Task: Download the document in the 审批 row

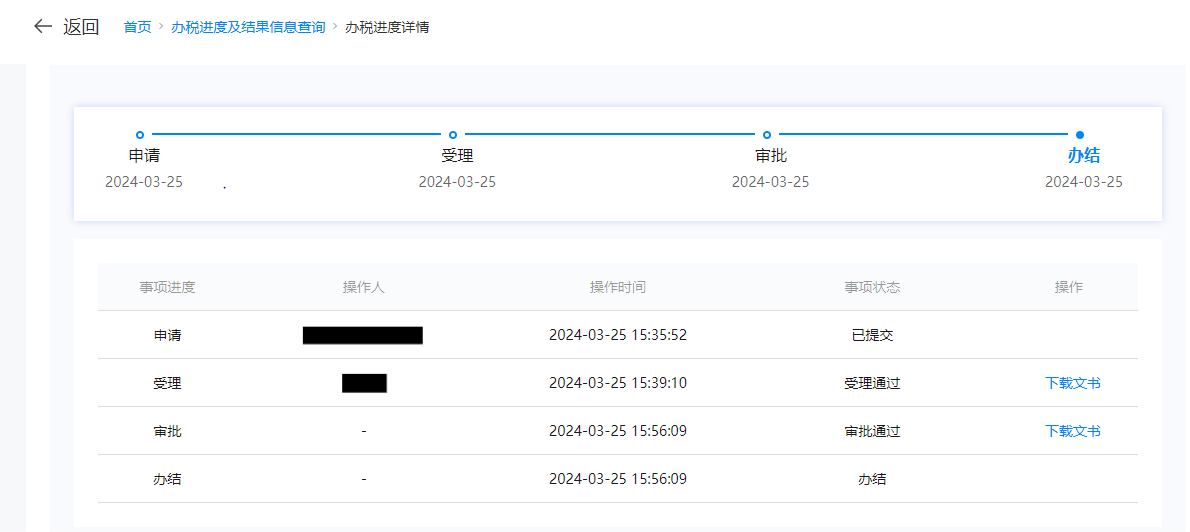Action: pos(1072,431)
